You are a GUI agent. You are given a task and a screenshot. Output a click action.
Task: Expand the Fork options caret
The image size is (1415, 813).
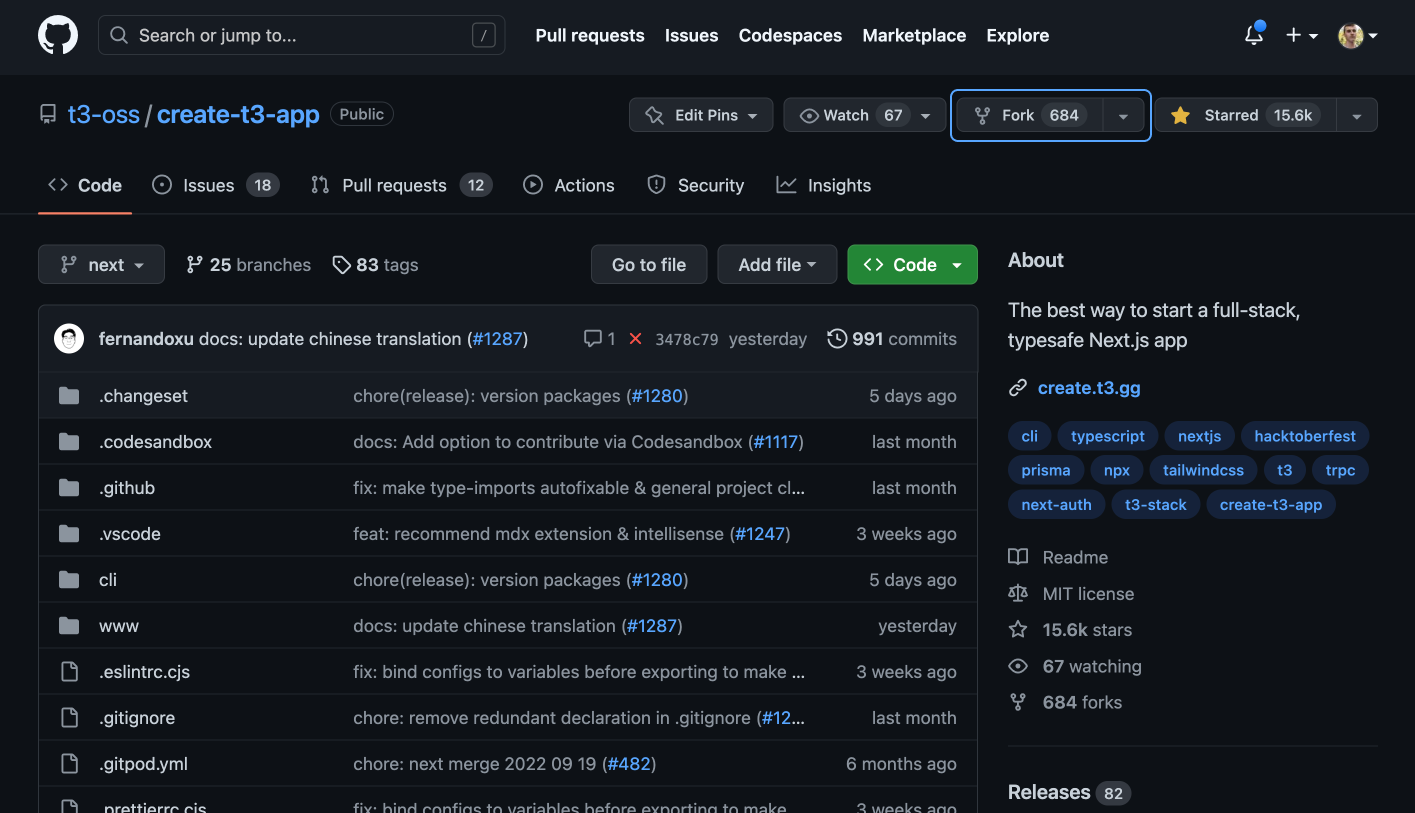tap(1123, 115)
